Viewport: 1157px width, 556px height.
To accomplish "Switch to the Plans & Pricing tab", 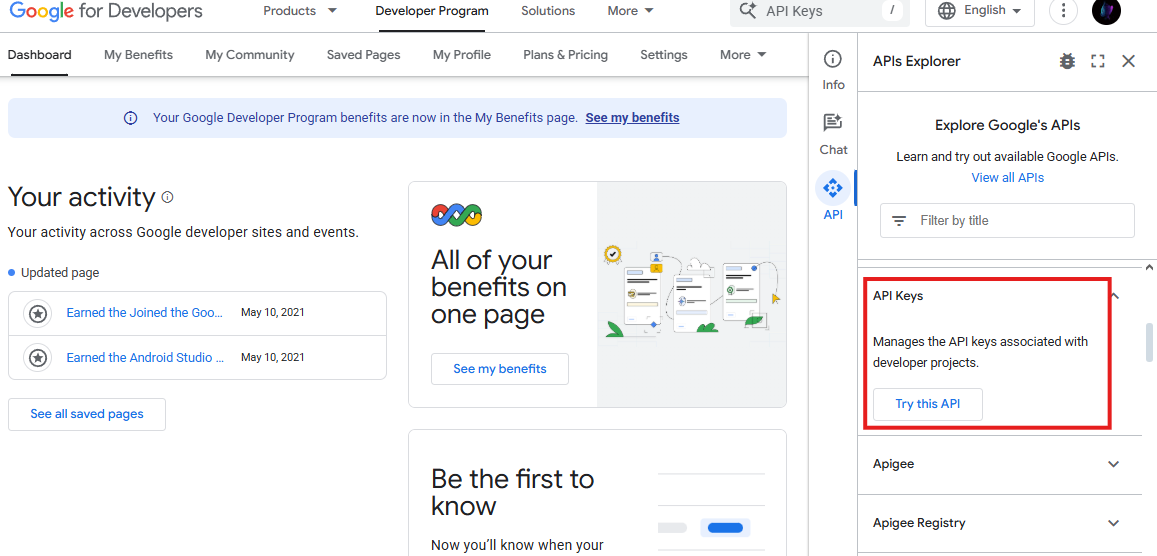I will coord(565,55).
